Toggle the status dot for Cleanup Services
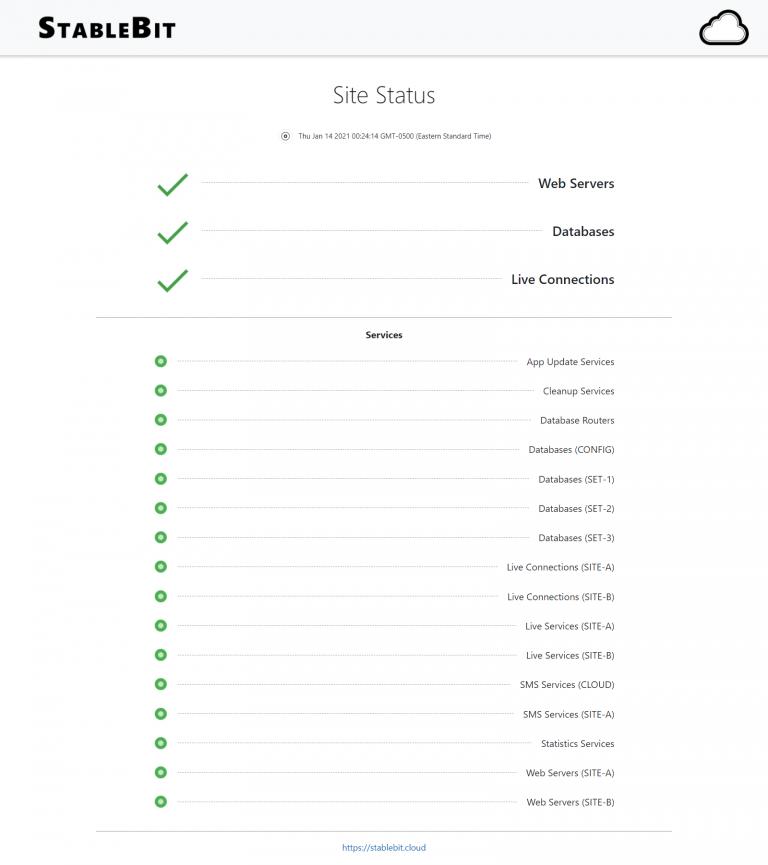Image resolution: width=768 pixels, height=865 pixels. click(161, 390)
